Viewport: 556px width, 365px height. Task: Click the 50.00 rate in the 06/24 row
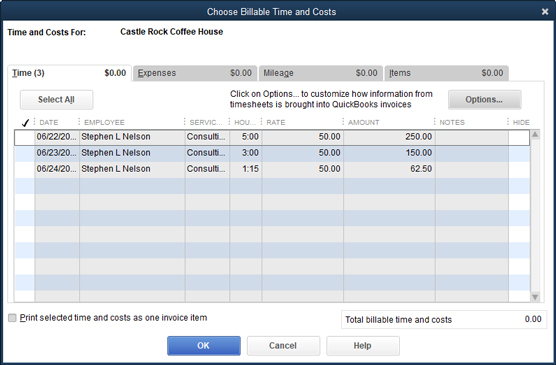pos(302,169)
